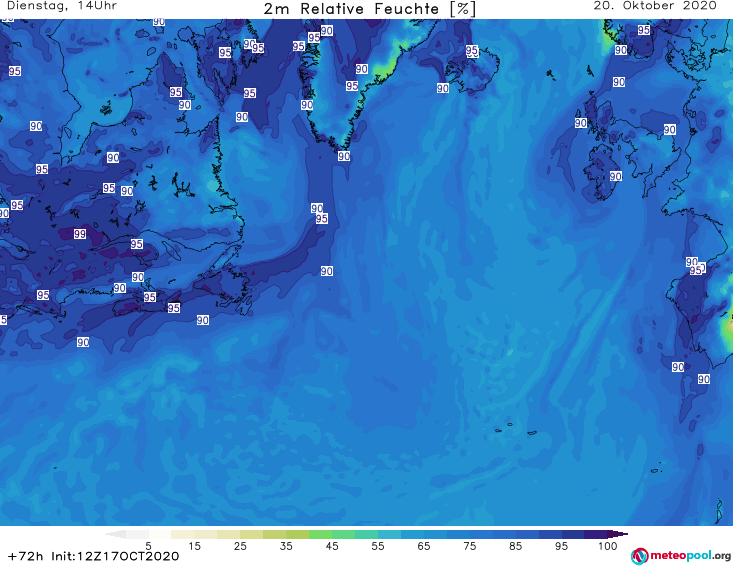The height and width of the screenshot is (566, 733).
Task: Click the colorbar value label '5'
Action: [x=148, y=546]
